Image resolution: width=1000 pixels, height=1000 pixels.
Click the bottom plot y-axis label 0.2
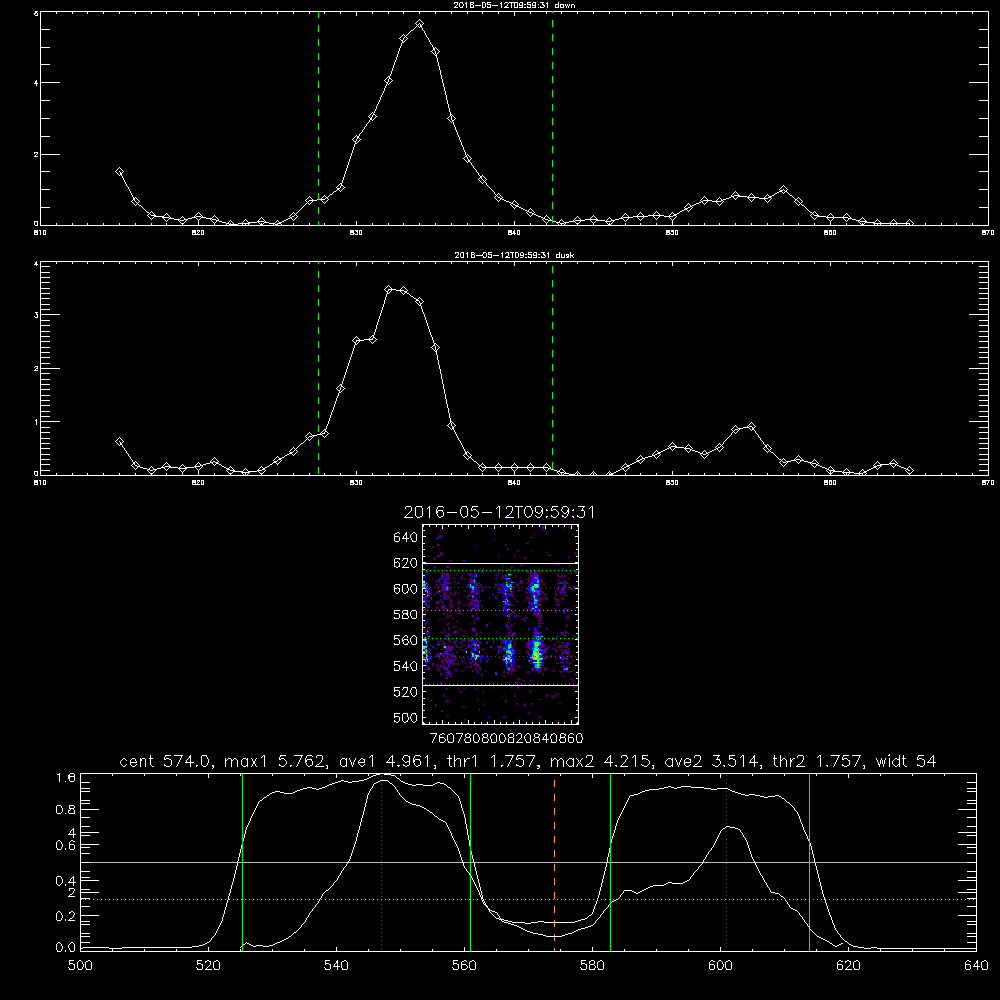click(x=66, y=916)
